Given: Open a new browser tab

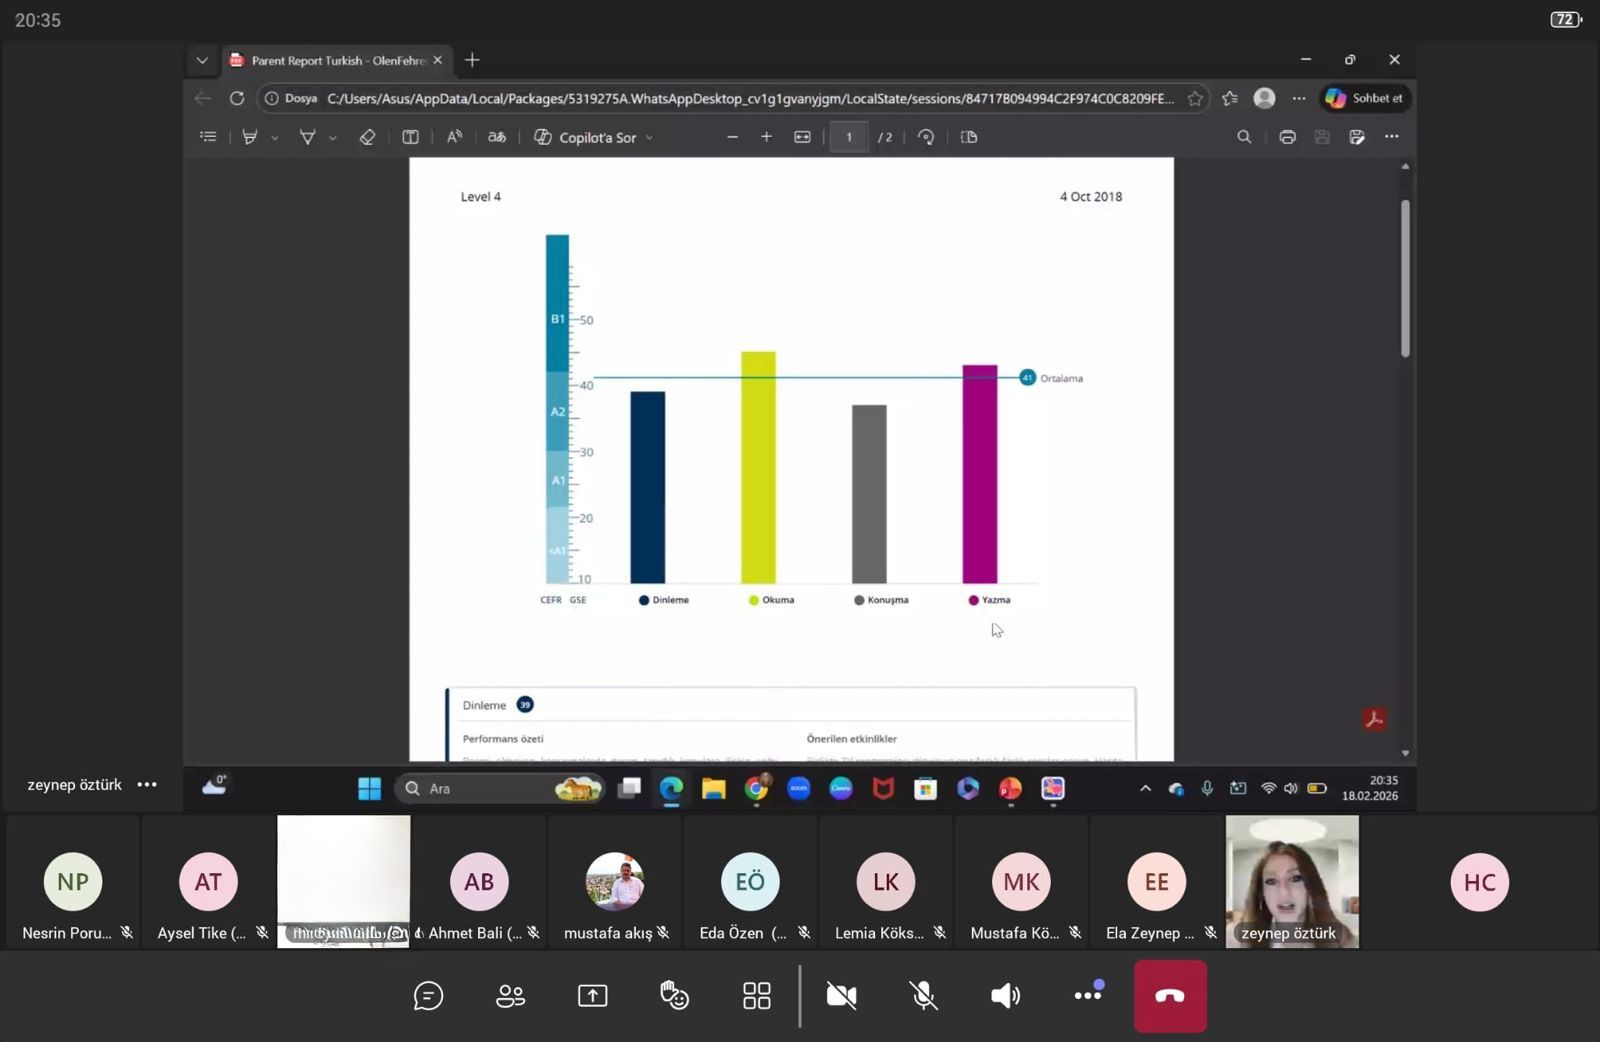Looking at the screenshot, I should [472, 60].
